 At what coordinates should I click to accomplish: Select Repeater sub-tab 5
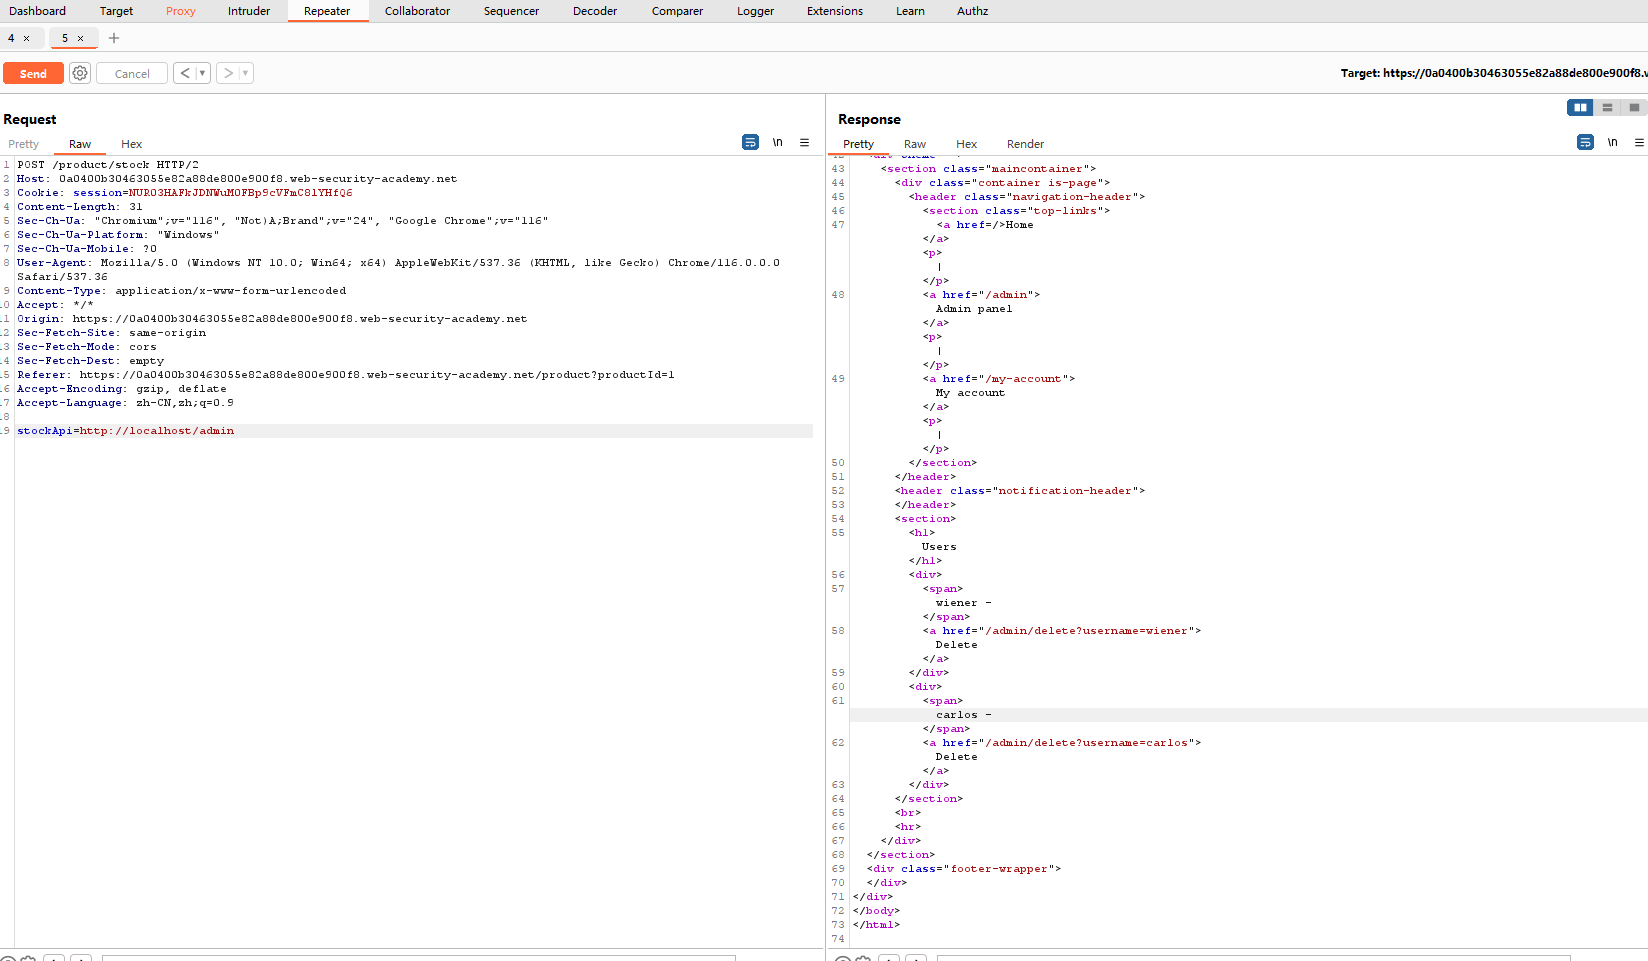[65, 38]
